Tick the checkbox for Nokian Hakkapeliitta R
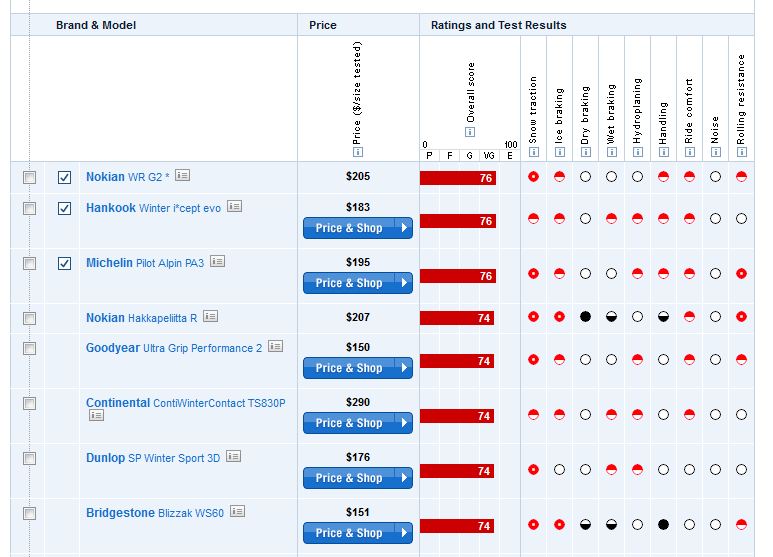This screenshot has width=773, height=557. pyautogui.click(x=30, y=318)
